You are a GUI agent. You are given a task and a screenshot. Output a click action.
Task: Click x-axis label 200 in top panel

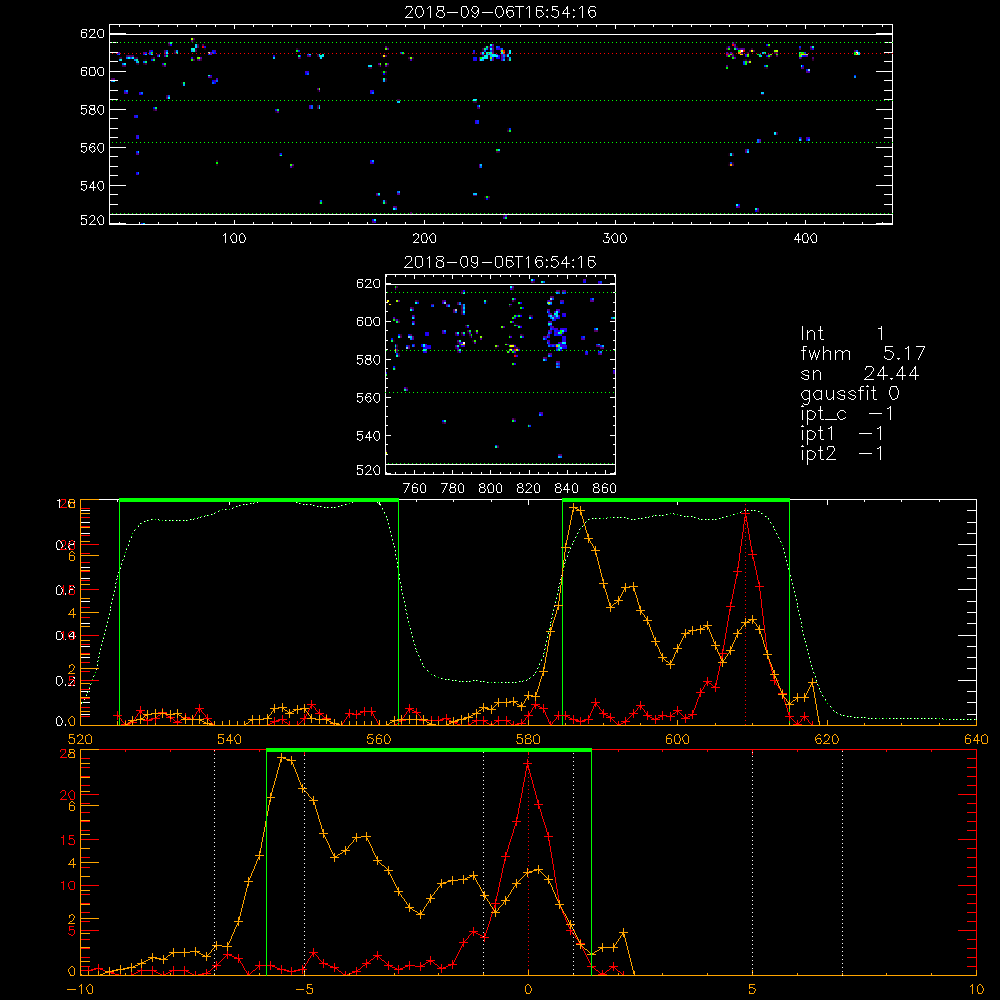pyautogui.click(x=424, y=239)
